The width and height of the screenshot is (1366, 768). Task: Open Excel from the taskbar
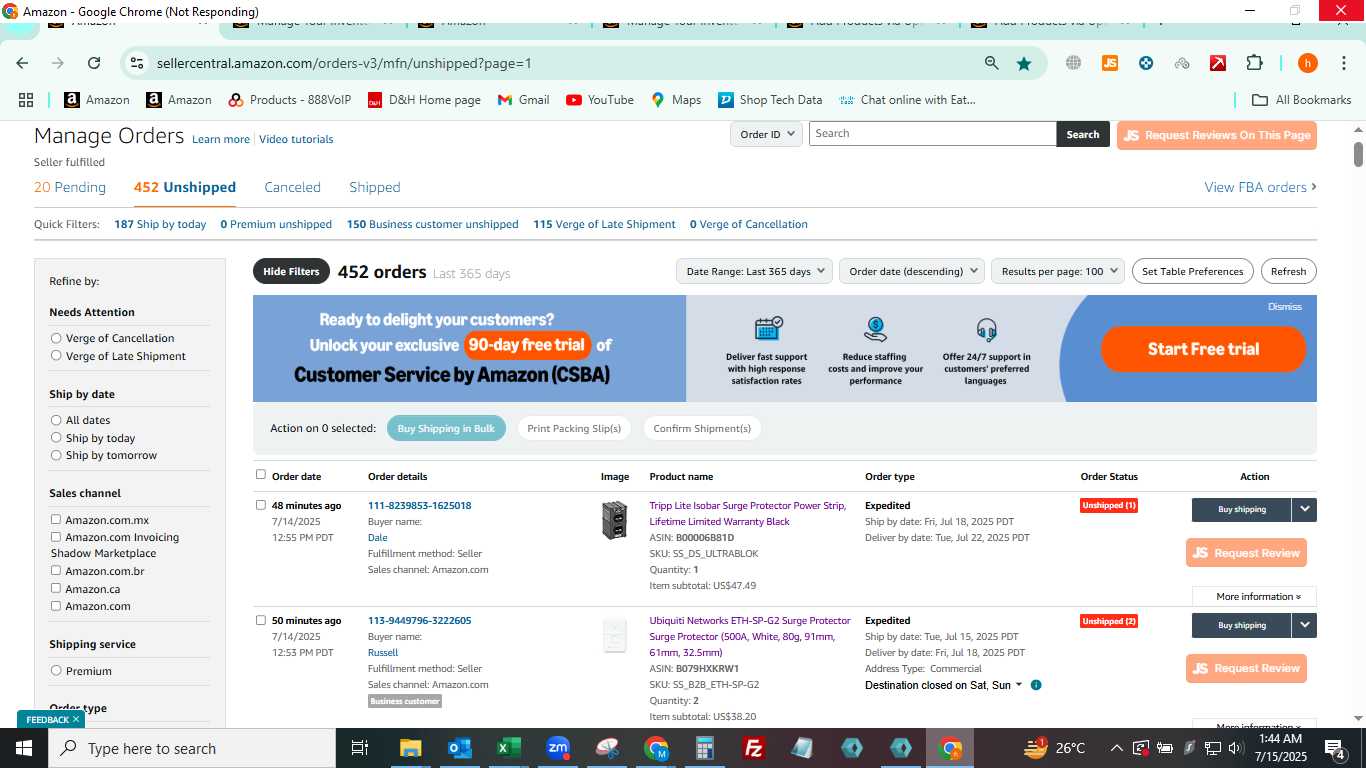[509, 748]
